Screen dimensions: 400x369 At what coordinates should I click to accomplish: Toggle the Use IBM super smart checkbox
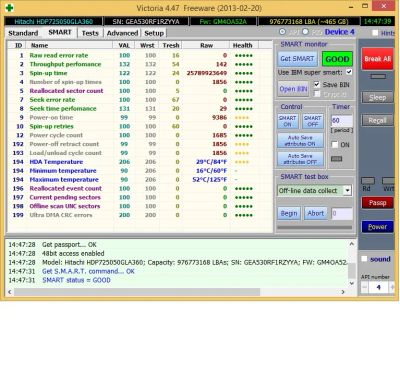(349, 72)
